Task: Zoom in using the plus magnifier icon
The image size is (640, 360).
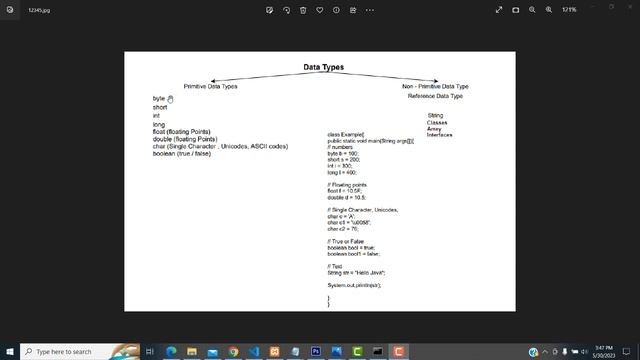Action: tap(549, 10)
